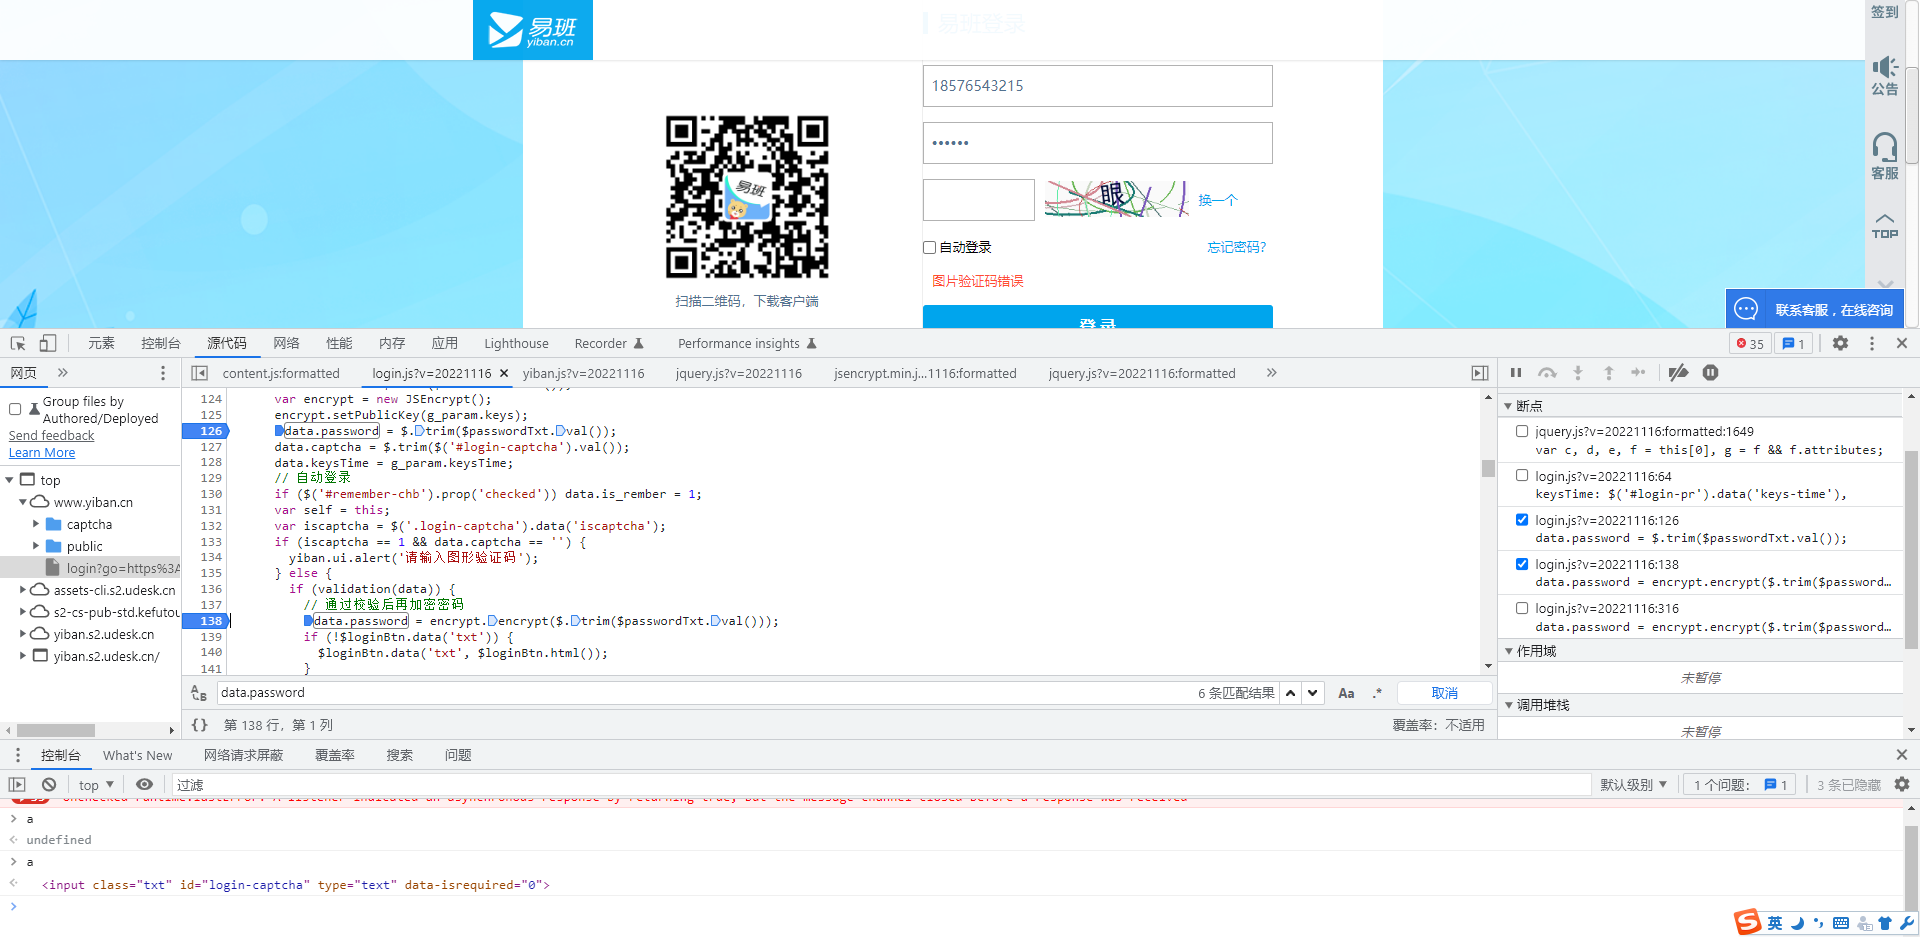Switch to 元素 Elements tab
Image resolution: width=1920 pixels, height=937 pixels.
coord(101,343)
